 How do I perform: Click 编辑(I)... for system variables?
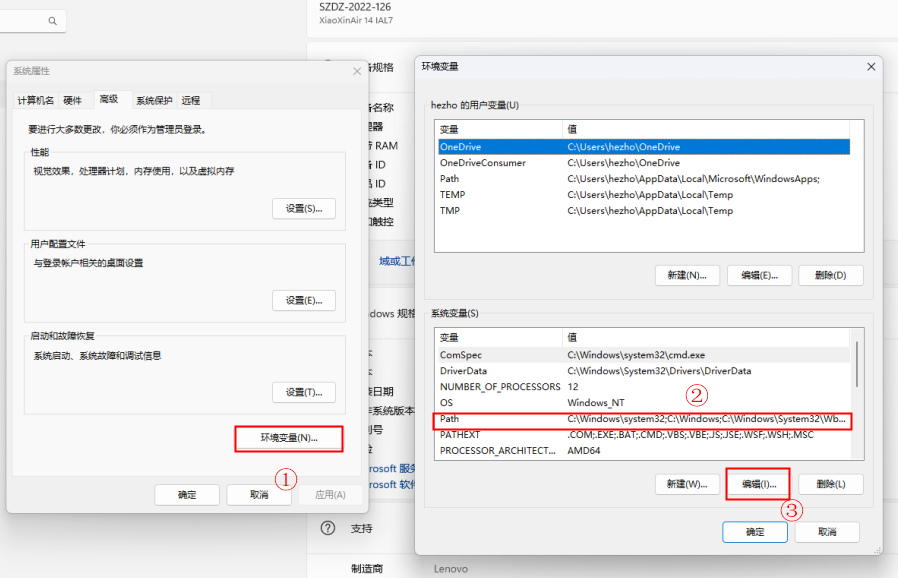pyautogui.click(x=759, y=484)
